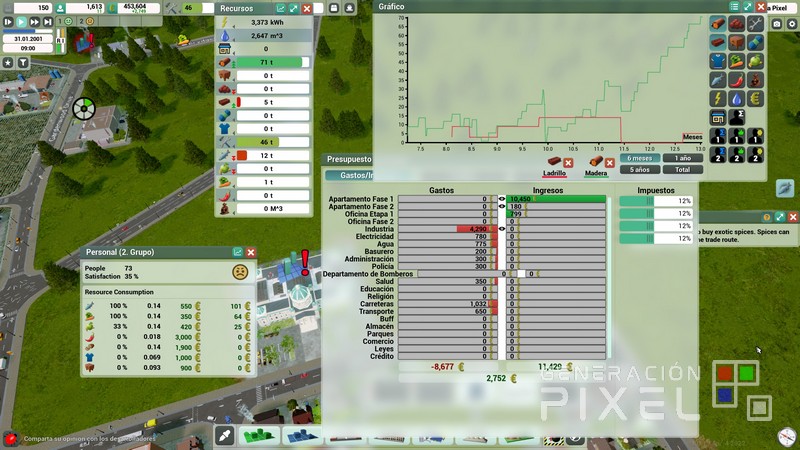Set simulation to normal play speed
The width and height of the screenshot is (800, 450).
21,22
